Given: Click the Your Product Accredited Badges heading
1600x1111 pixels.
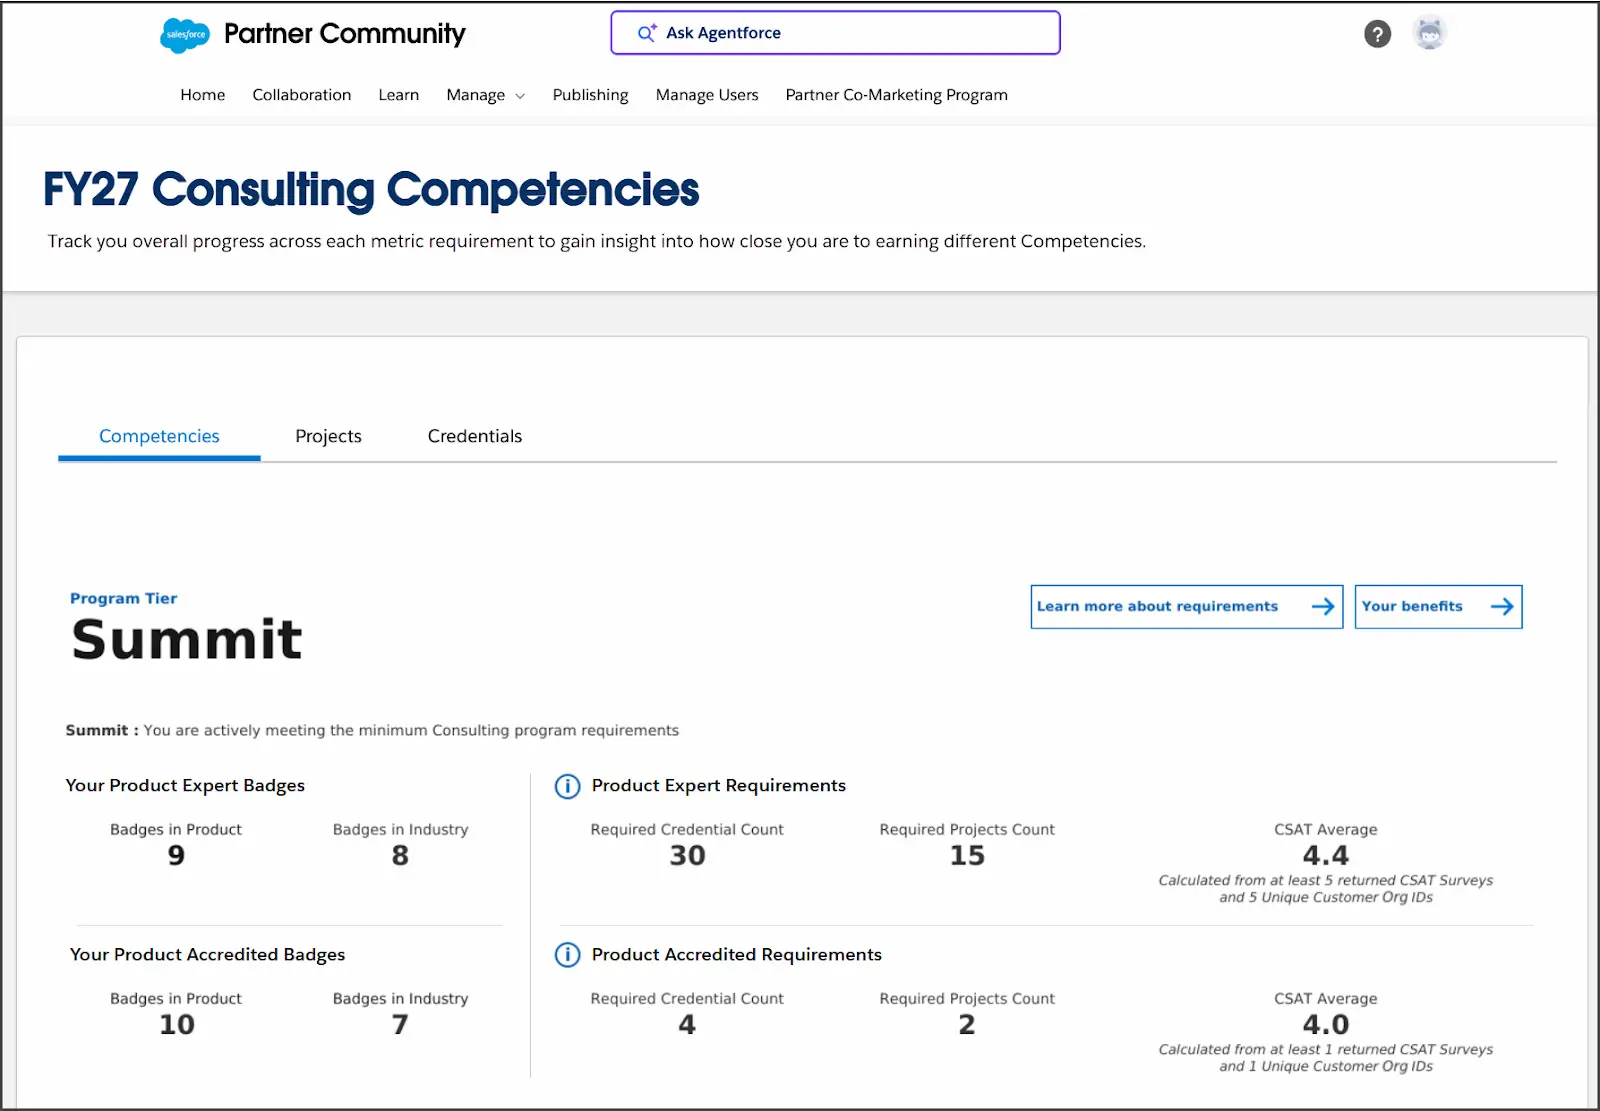Looking at the screenshot, I should pos(207,955).
